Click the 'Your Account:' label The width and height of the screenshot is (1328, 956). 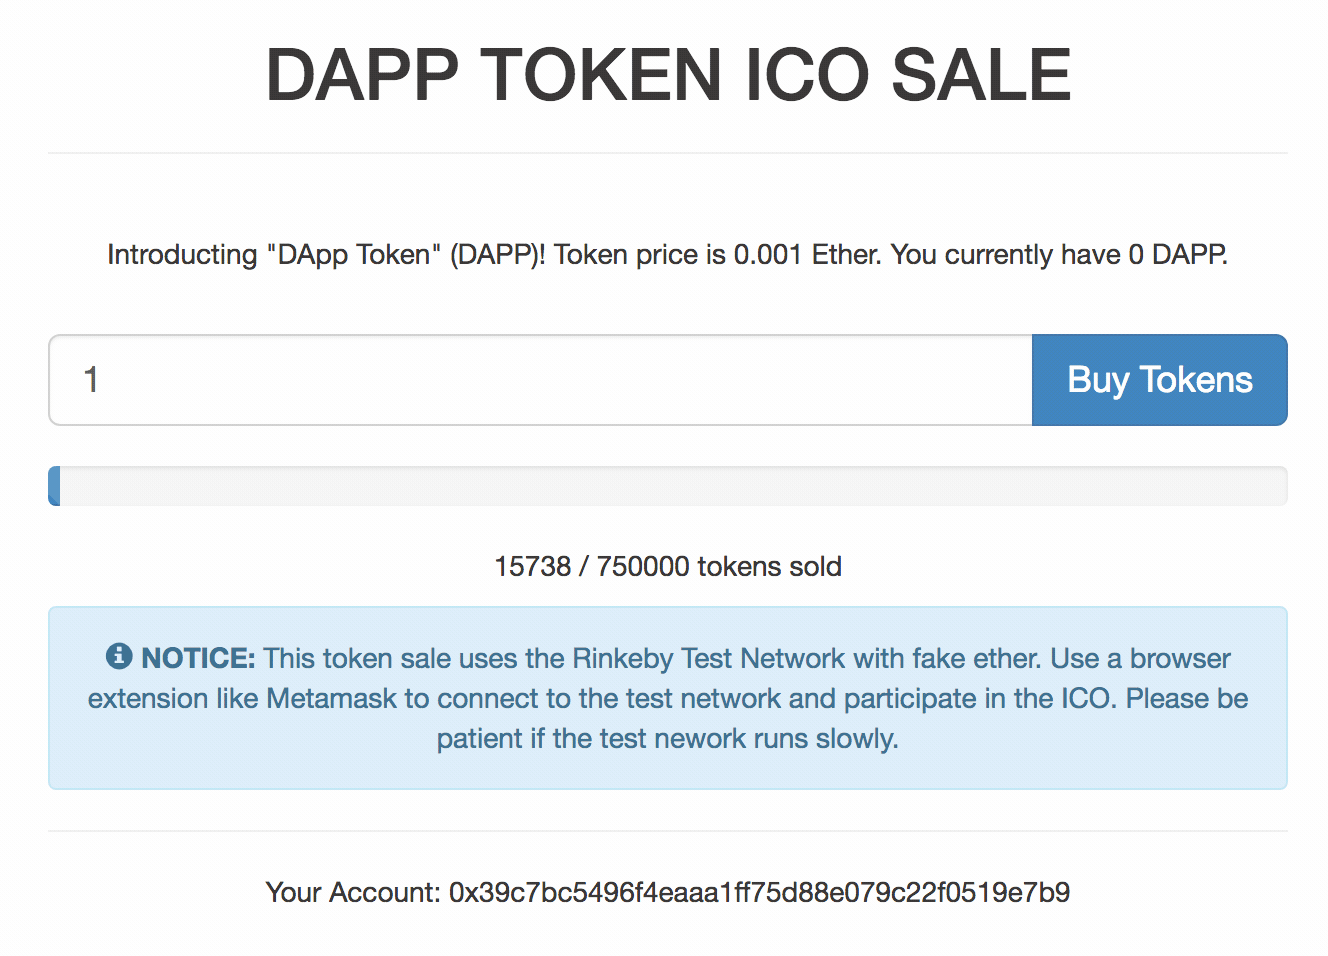click(x=352, y=892)
